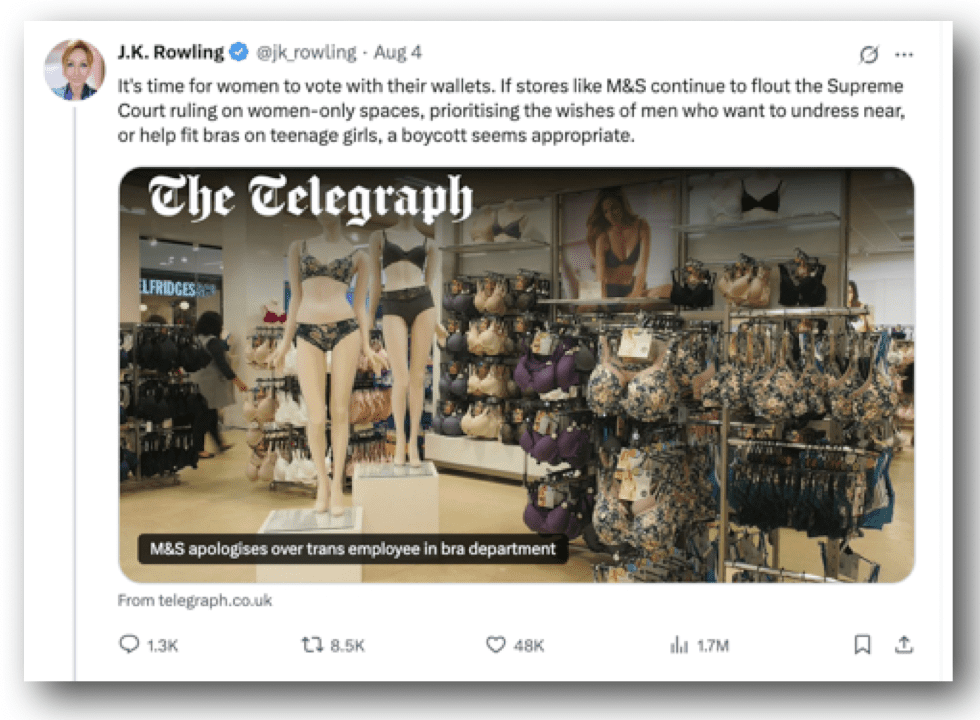
Task: Click the Grok slashed-circle icon
Action: pyautogui.click(x=869, y=55)
